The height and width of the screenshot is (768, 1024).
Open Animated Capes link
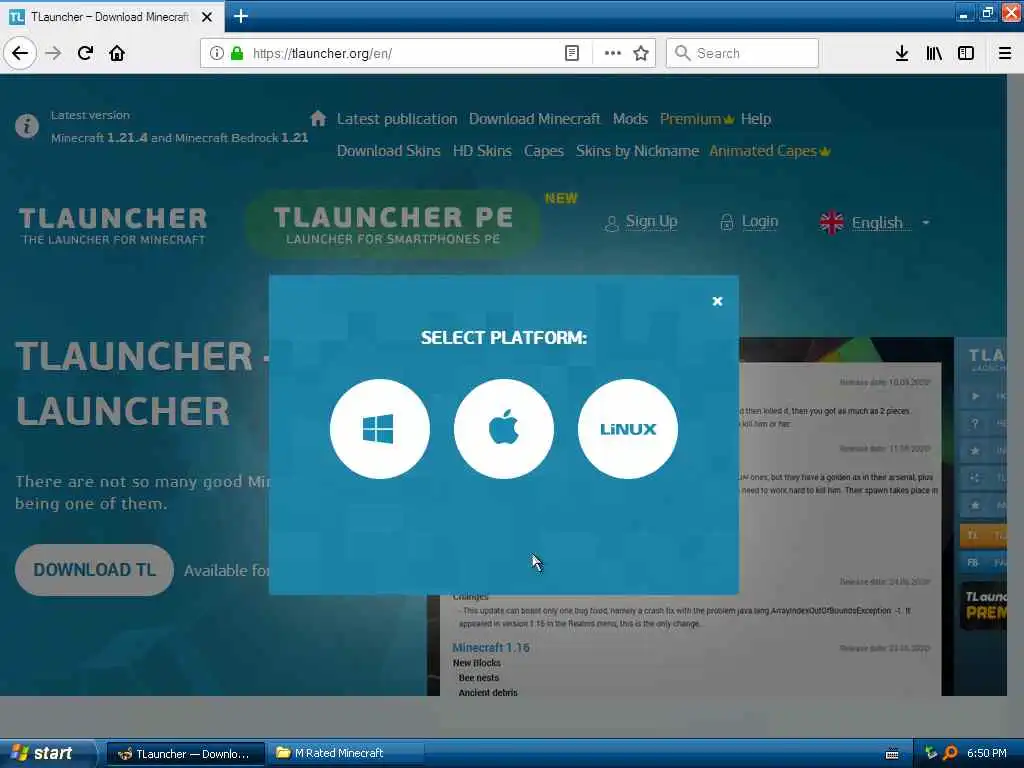(770, 151)
